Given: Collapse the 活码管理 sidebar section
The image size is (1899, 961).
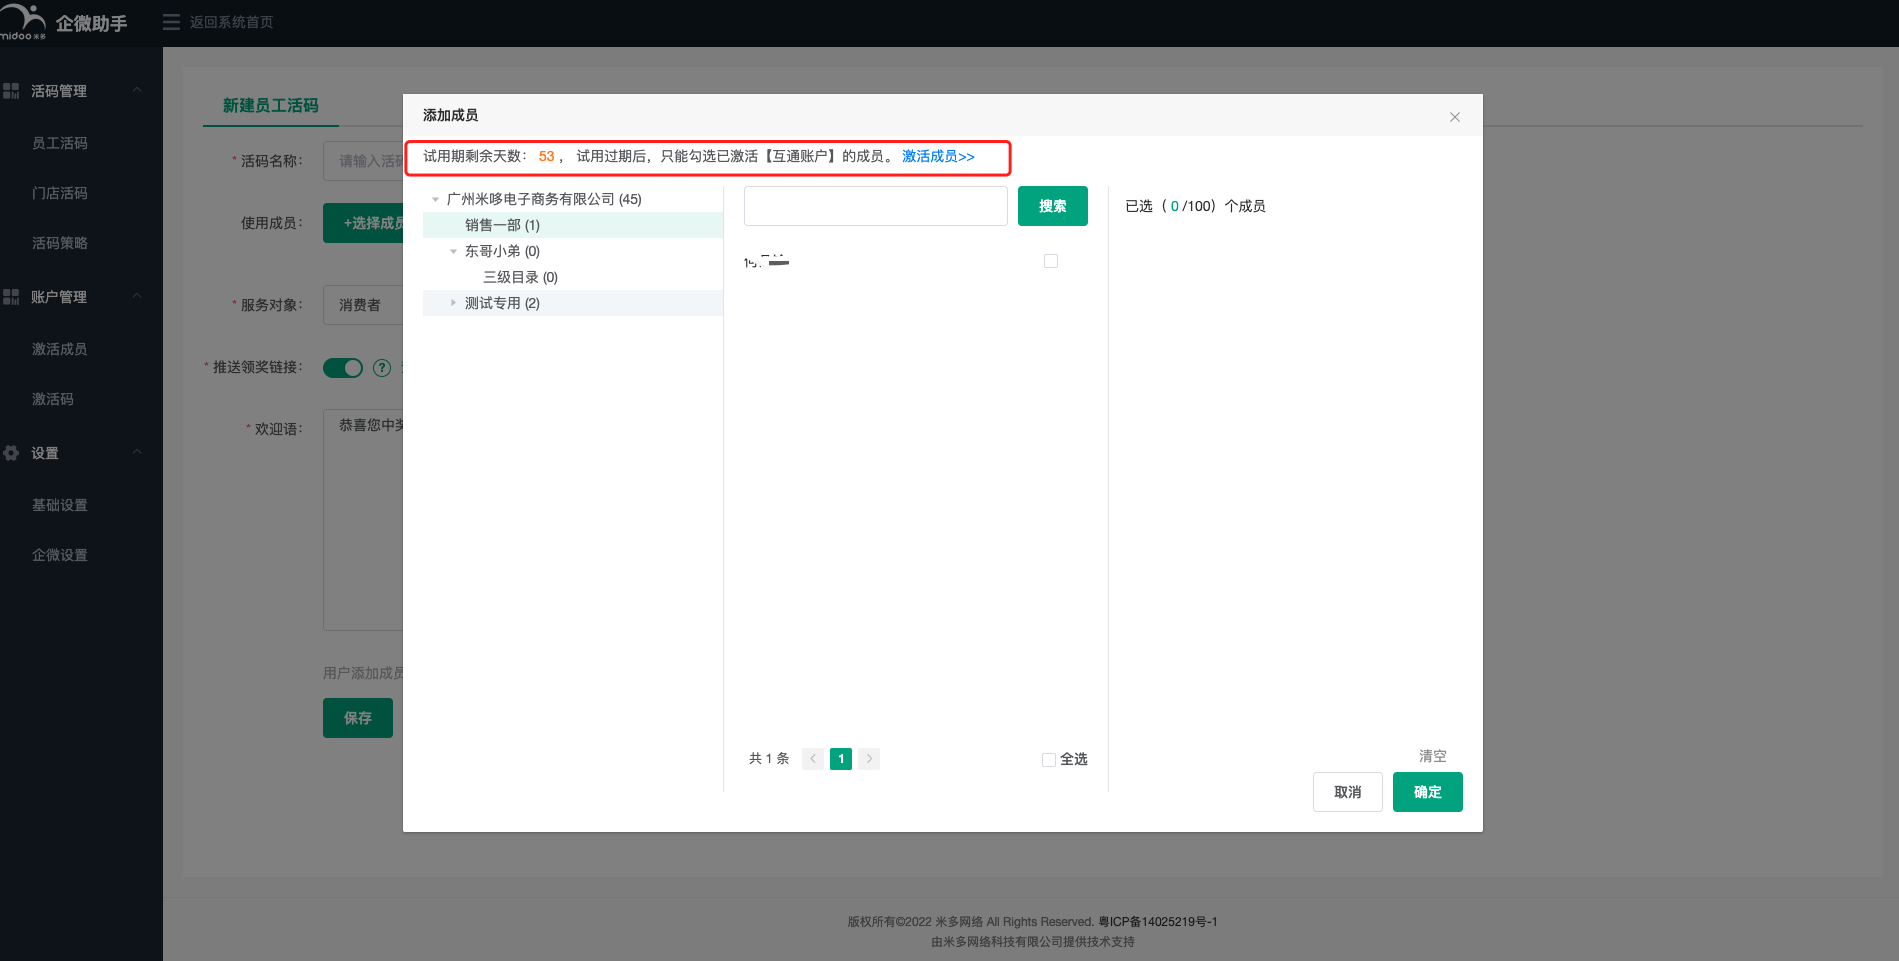Looking at the screenshot, I should pyautogui.click(x=137, y=90).
